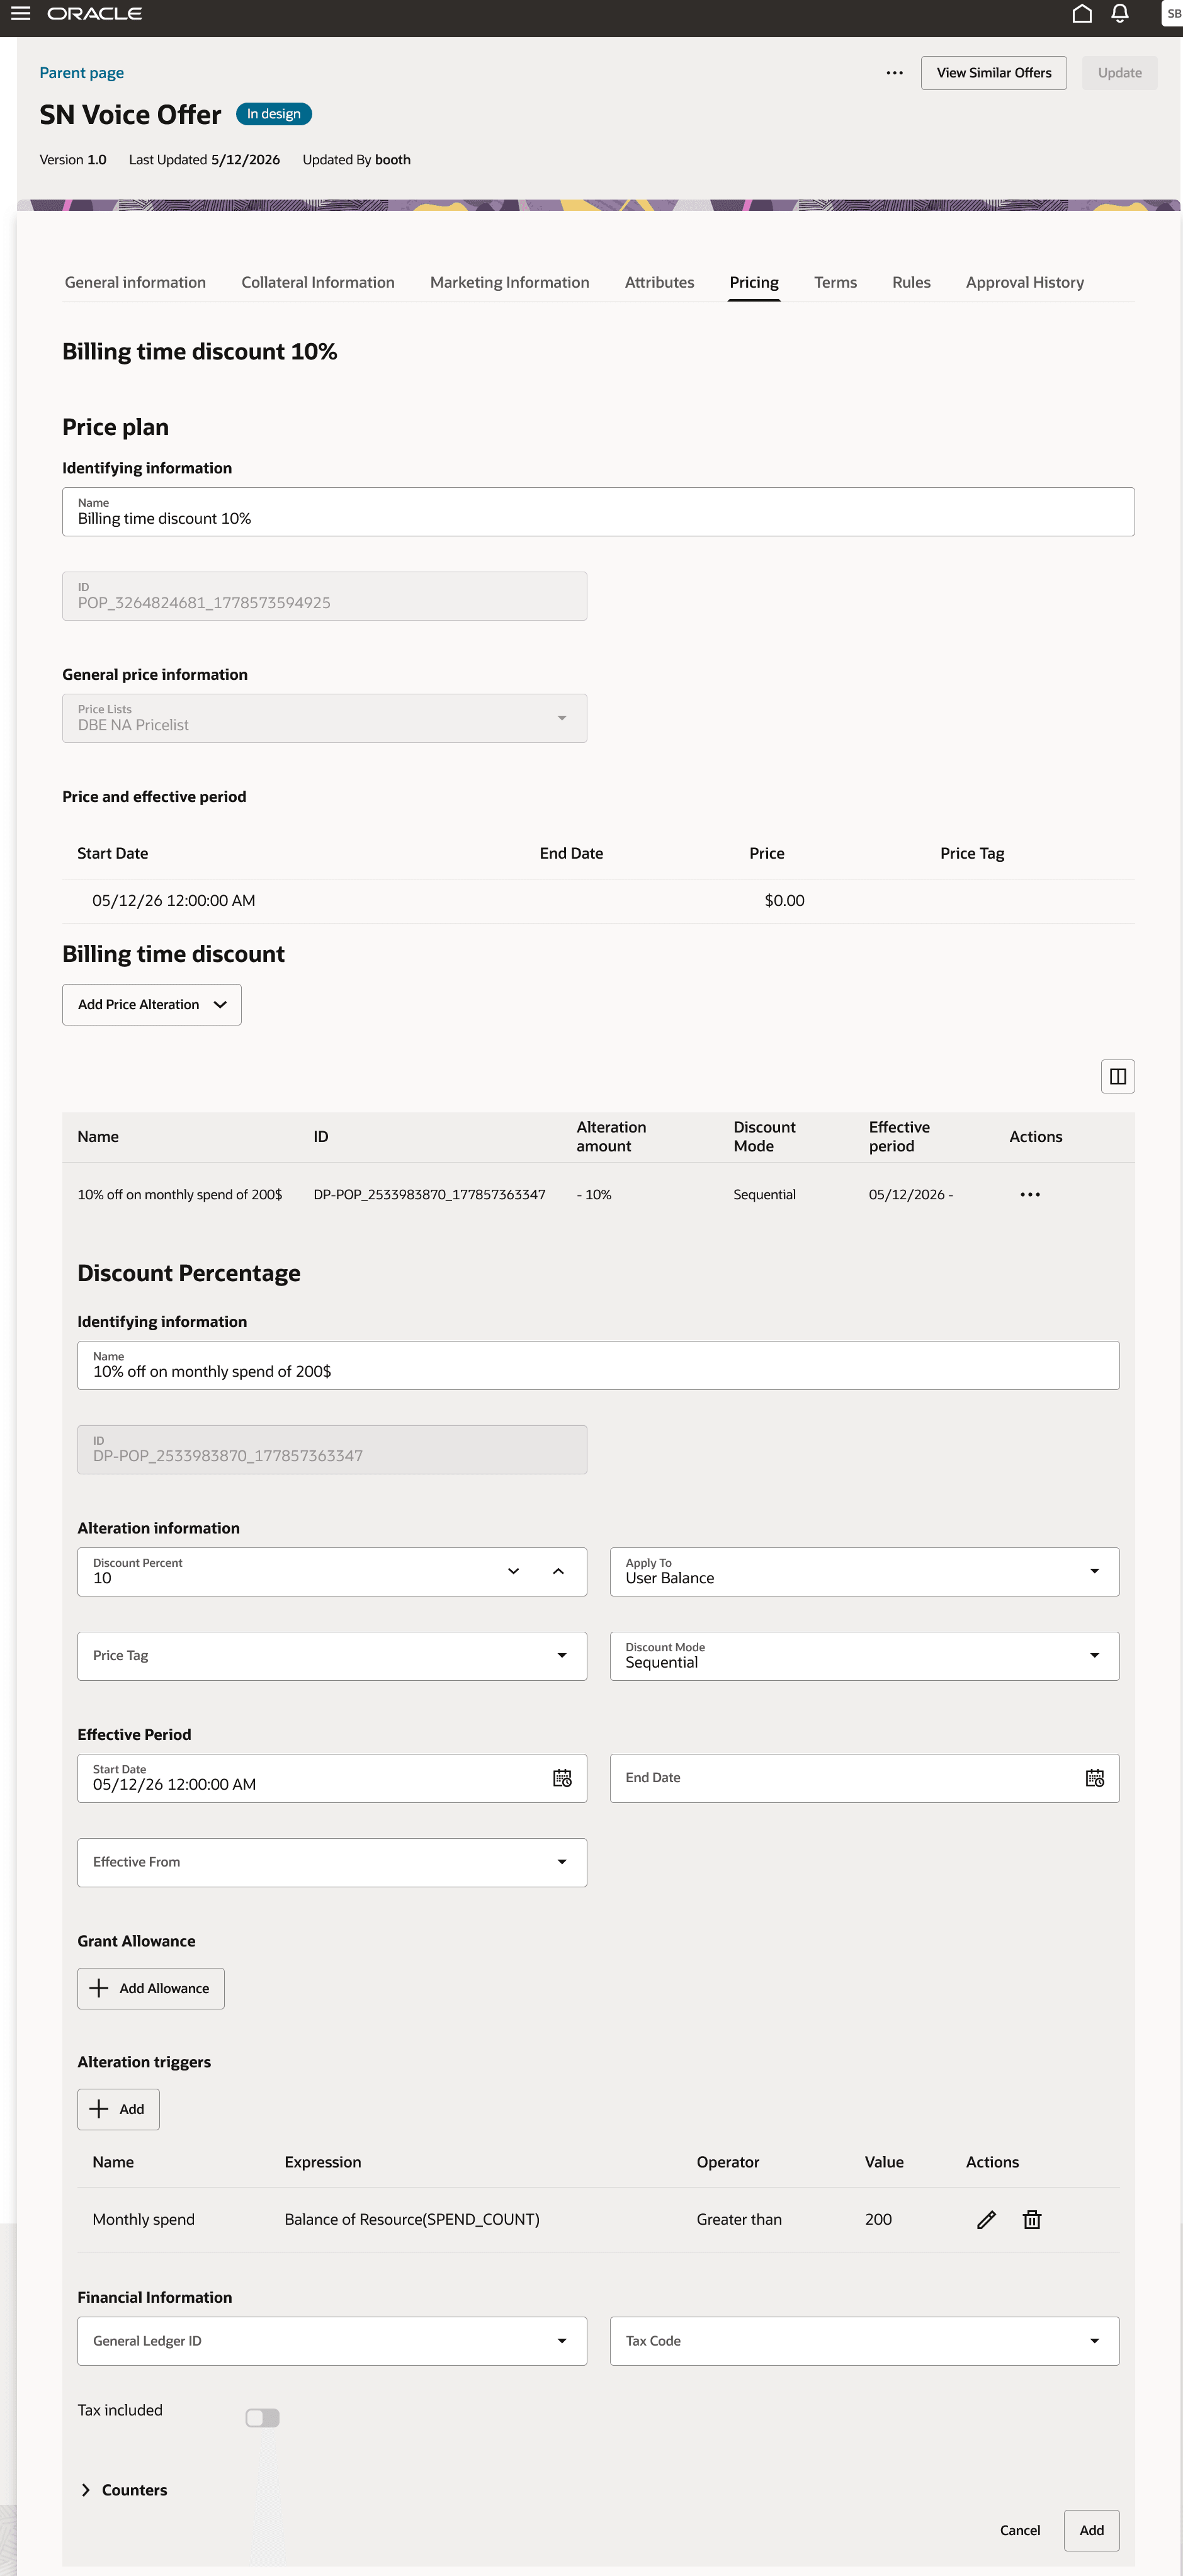Delete the Monthly spend trigger
1183x2576 pixels.
1032,2219
